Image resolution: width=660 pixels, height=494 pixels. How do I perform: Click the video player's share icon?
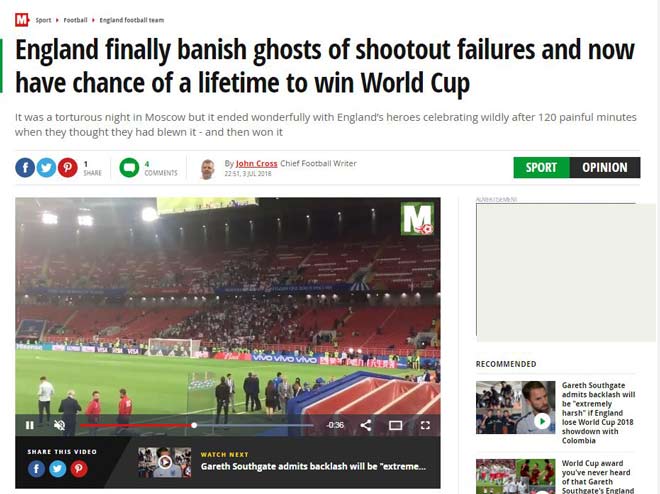(366, 425)
